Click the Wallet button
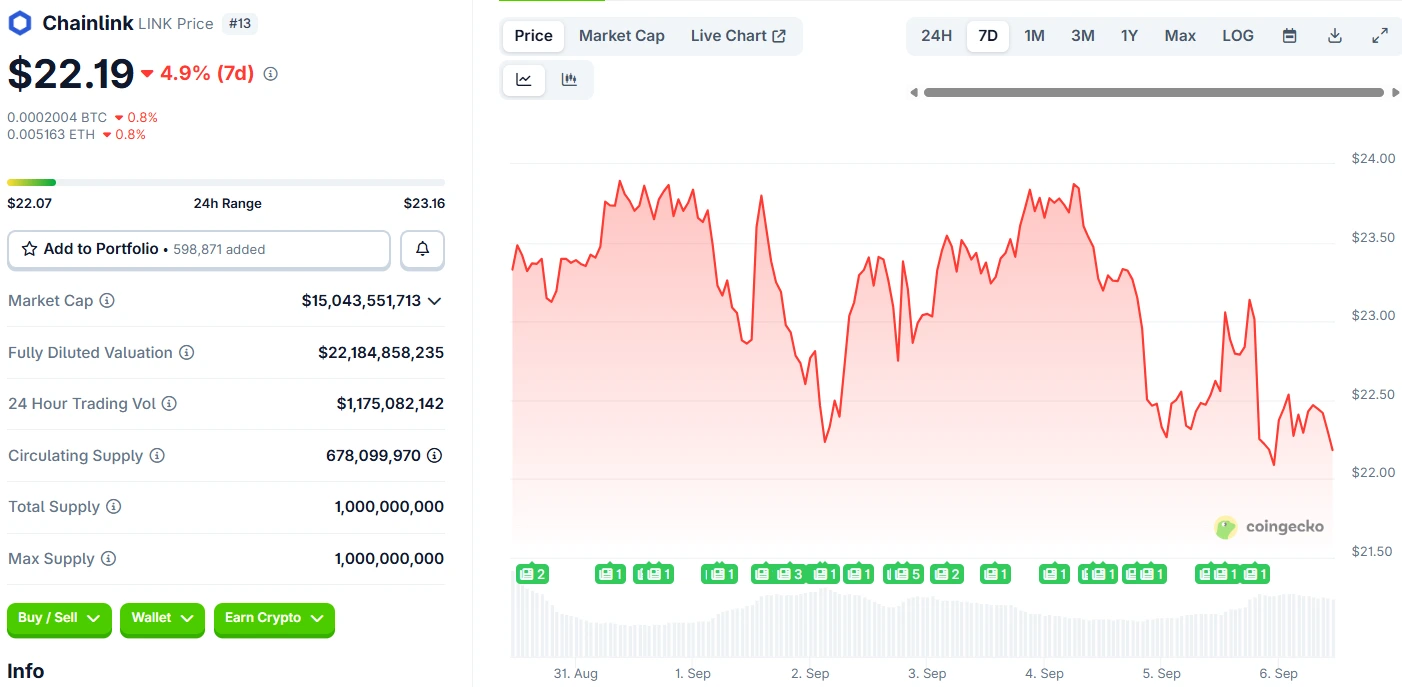Viewport: 1402px width, 687px height. tap(162, 620)
